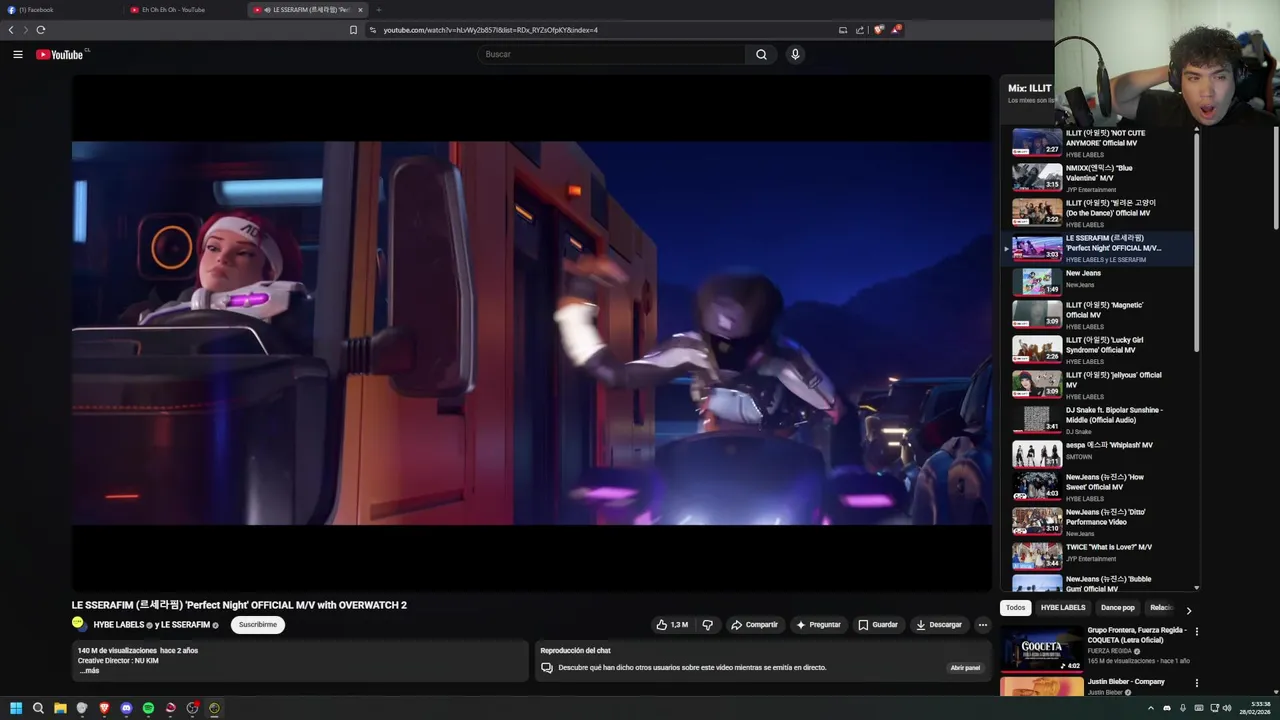Open the YouTube hamburger guide menu

coord(18,54)
